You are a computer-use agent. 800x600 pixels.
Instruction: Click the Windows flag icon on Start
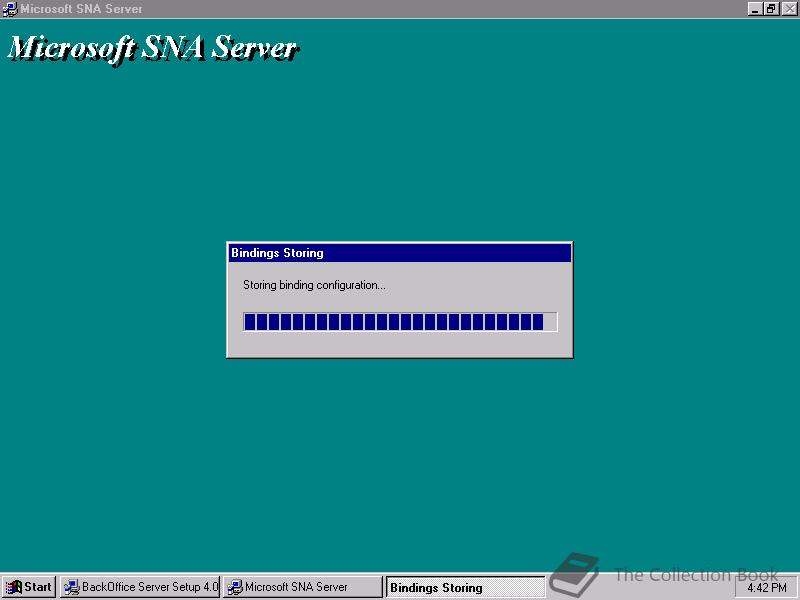(14, 587)
